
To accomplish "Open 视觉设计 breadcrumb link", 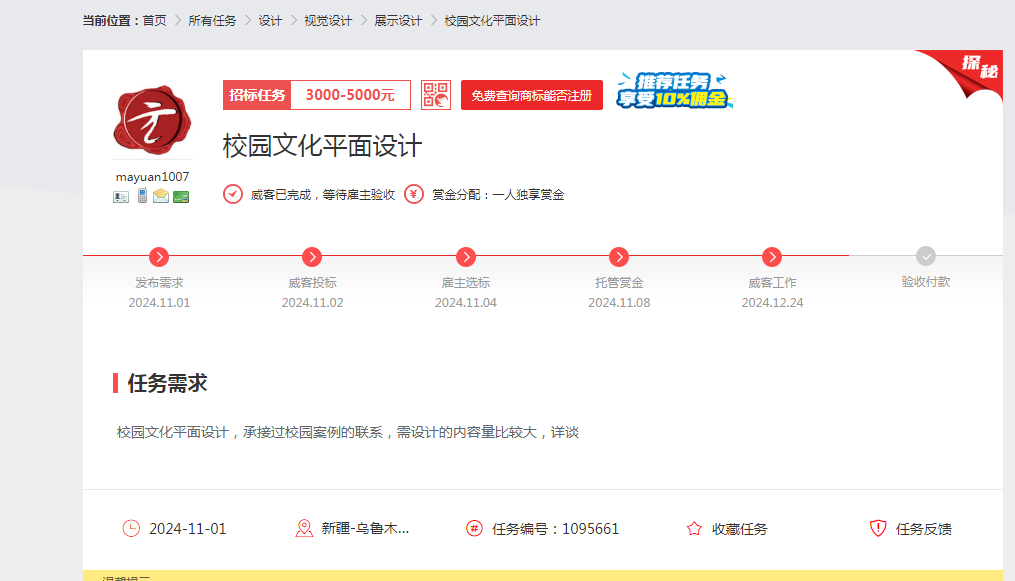I will 328,21.
